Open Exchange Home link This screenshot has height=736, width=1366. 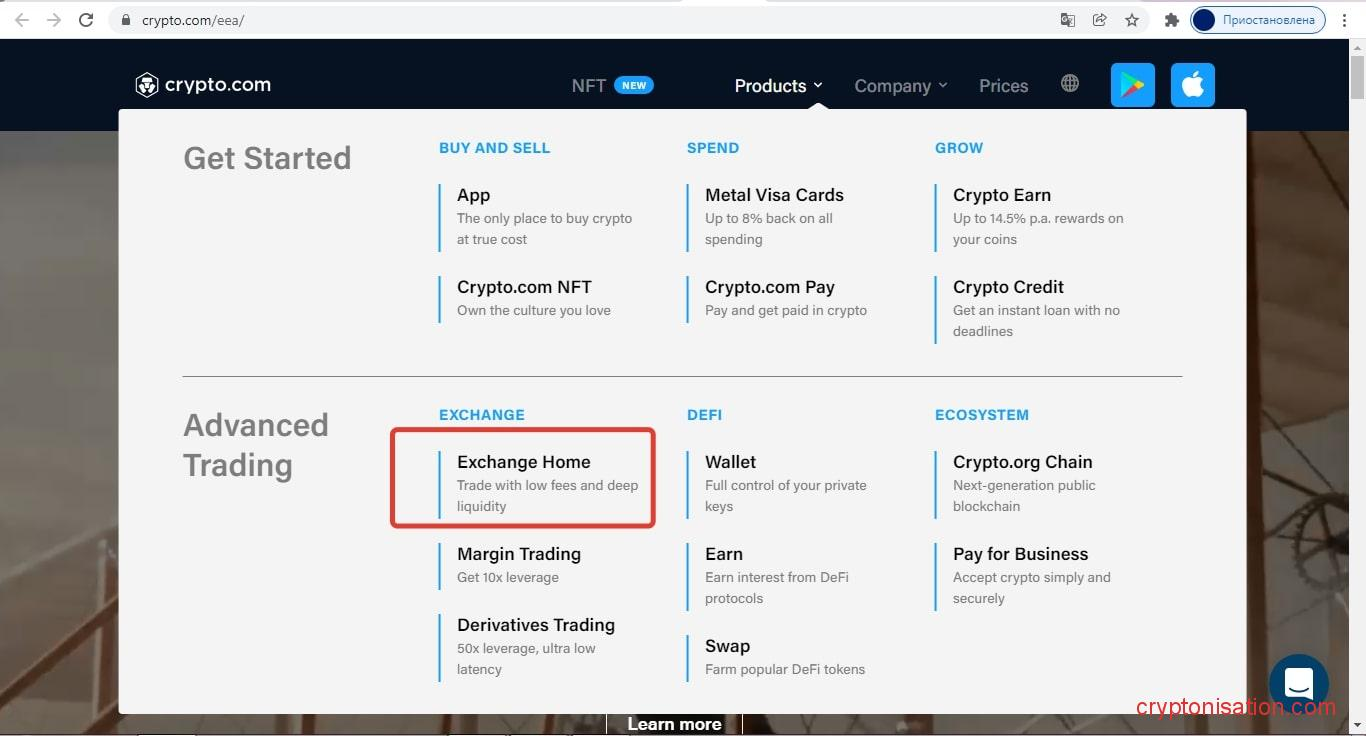pyautogui.click(x=524, y=462)
